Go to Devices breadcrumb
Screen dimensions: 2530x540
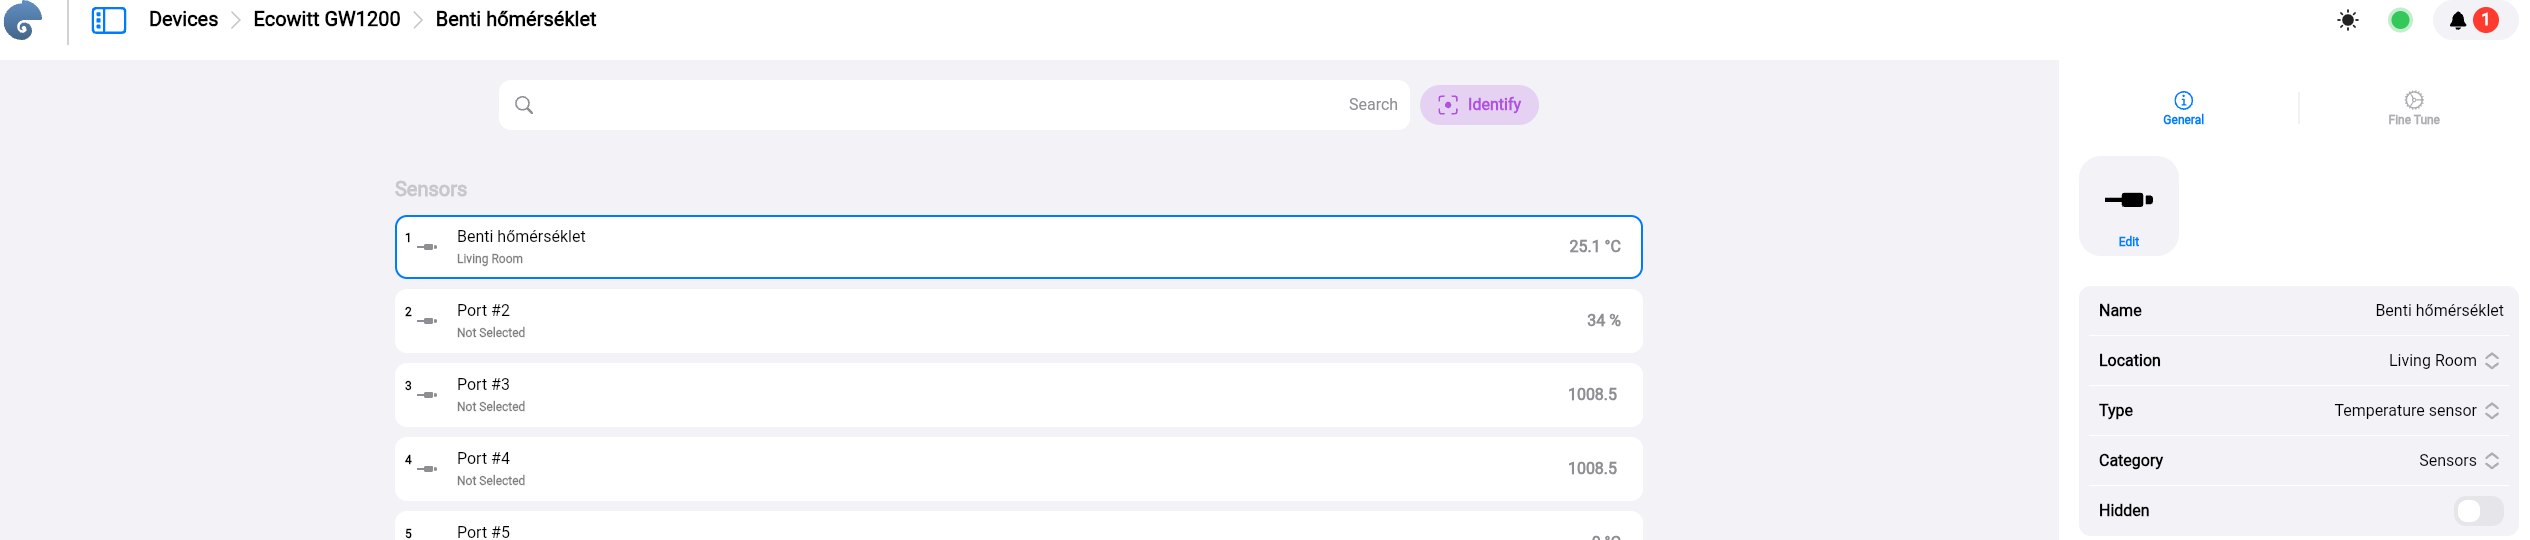[x=183, y=20]
